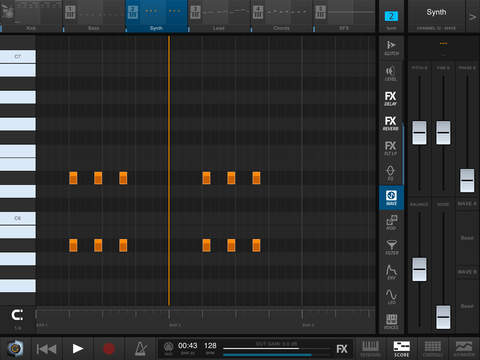Switch to the grid controls view
This screenshot has width=480, height=360.
tap(433, 349)
